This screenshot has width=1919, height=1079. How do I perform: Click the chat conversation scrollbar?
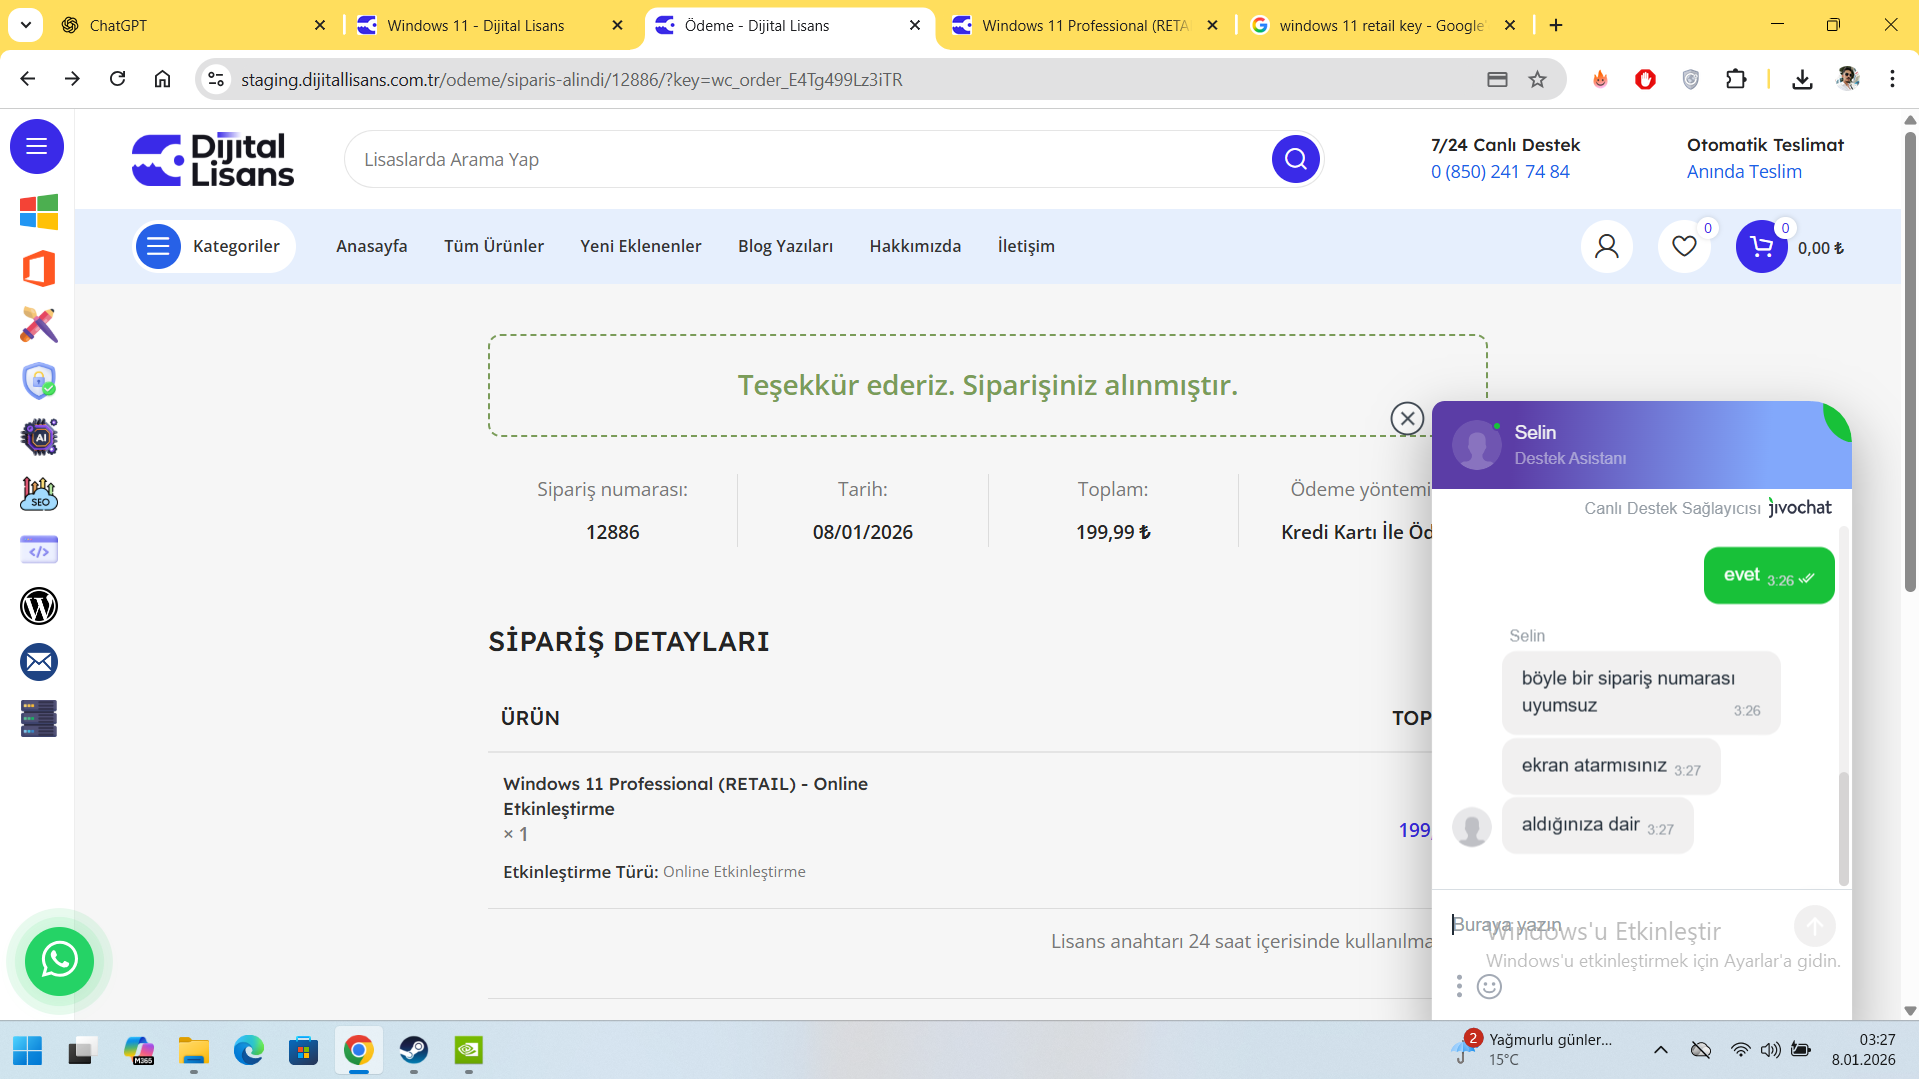point(1844,829)
